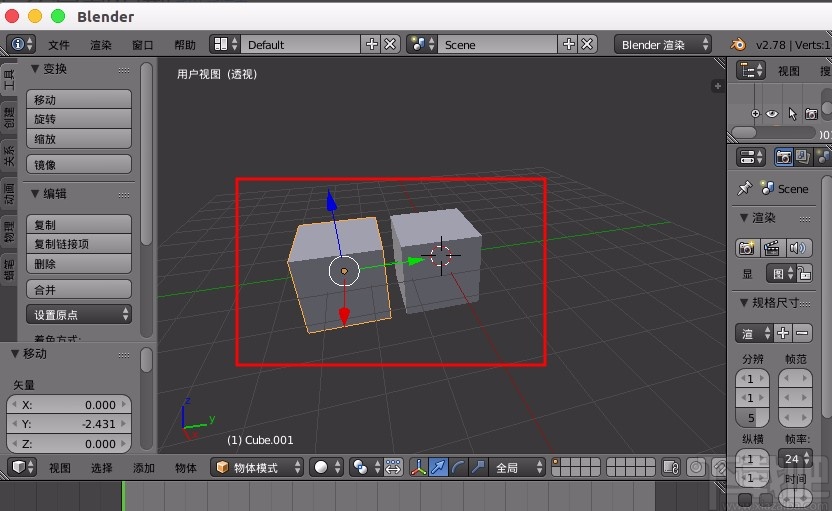The width and height of the screenshot is (832, 511).
Task: Adjust the vector Z value slider
Action: [69, 444]
